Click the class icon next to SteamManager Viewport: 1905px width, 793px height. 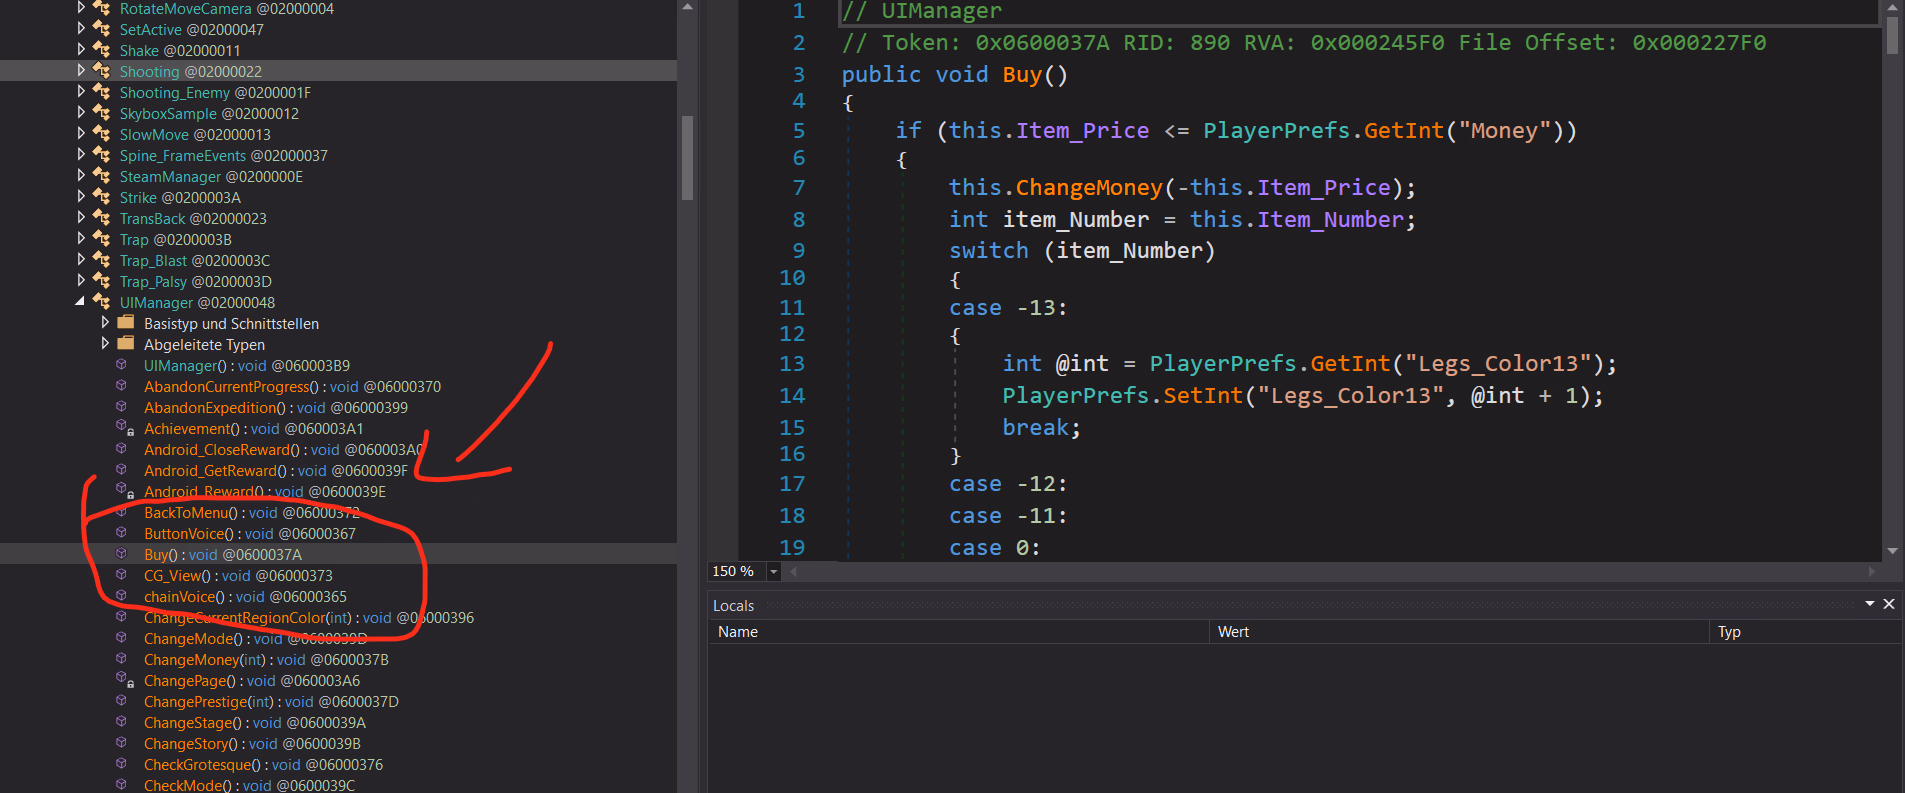click(102, 176)
